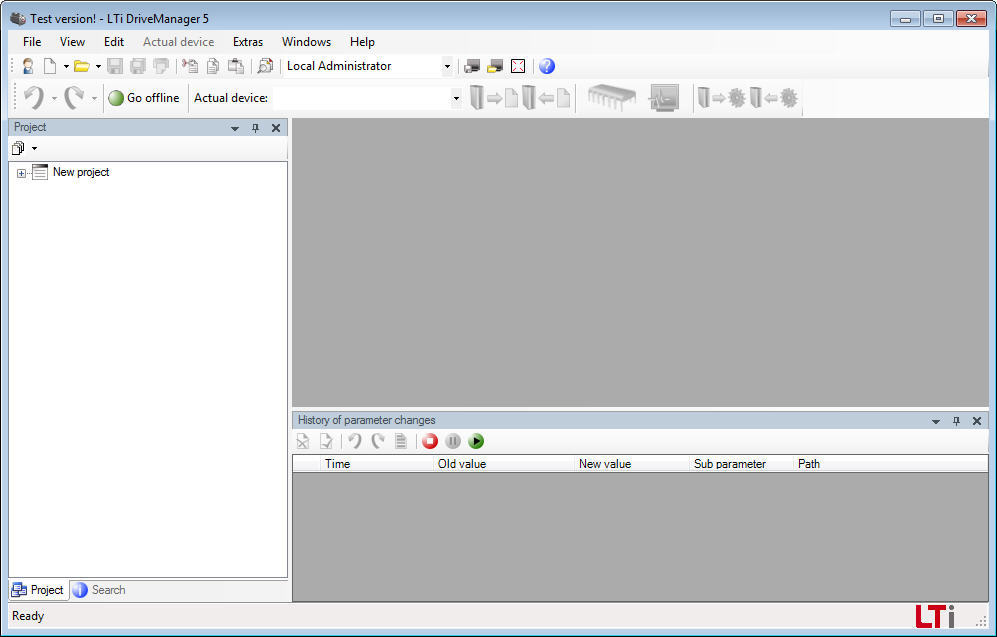Image resolution: width=997 pixels, height=637 pixels.
Task: Close the Project panel
Action: pos(276,128)
